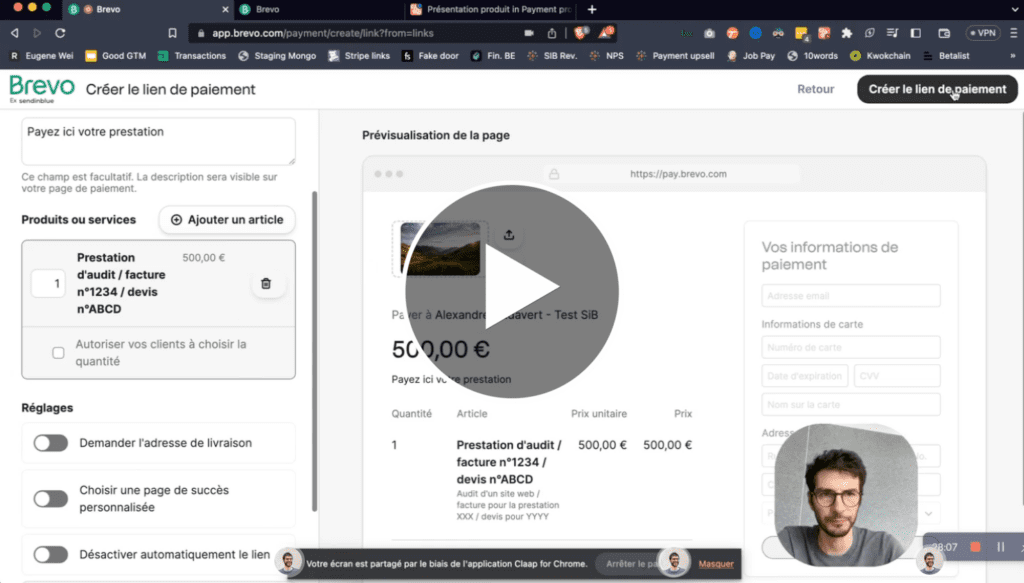1024x583 pixels.
Task: Click the bookmark icon in the address bar
Action: click(172, 32)
